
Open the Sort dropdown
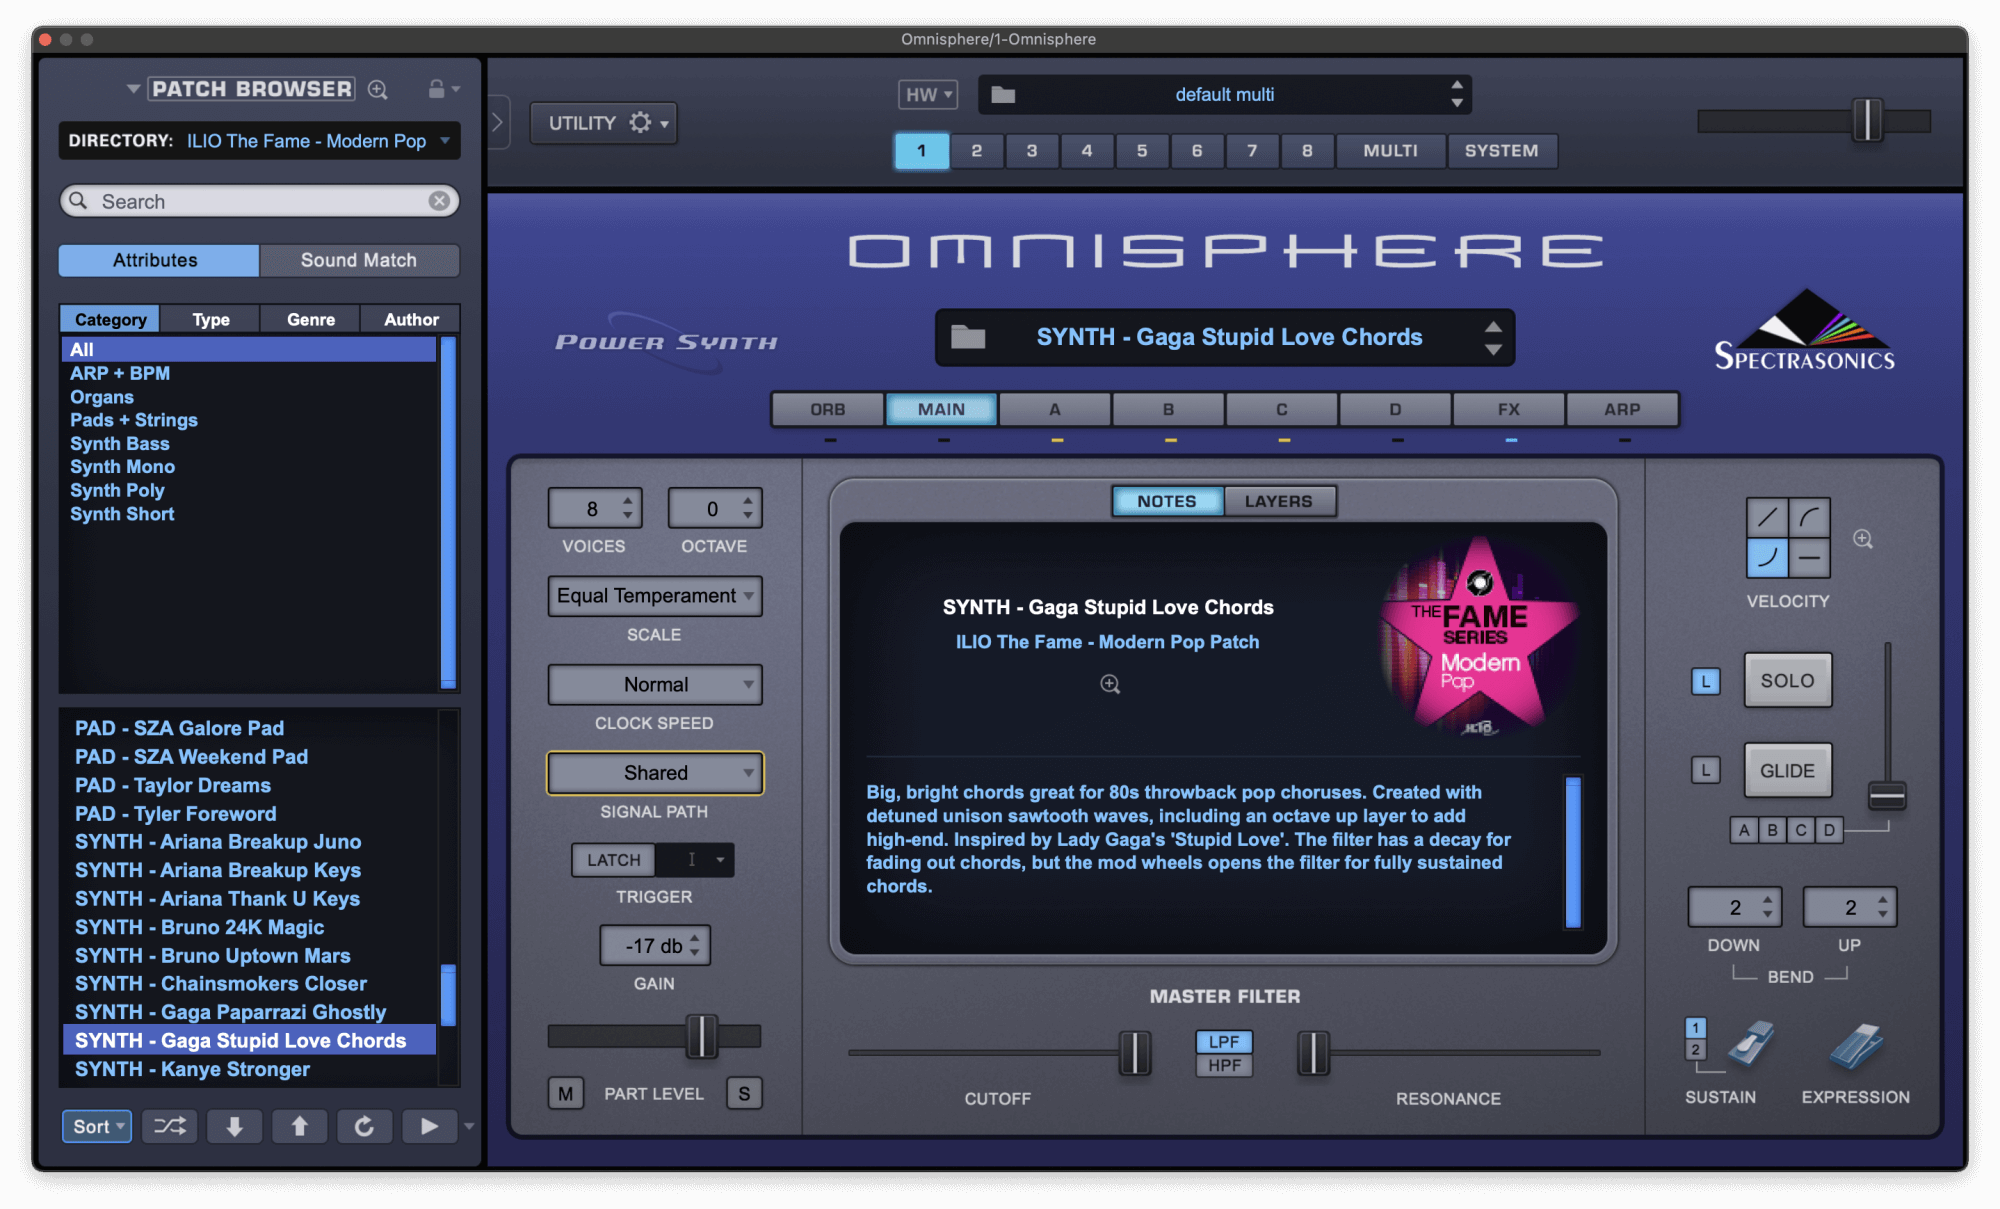coord(96,1126)
